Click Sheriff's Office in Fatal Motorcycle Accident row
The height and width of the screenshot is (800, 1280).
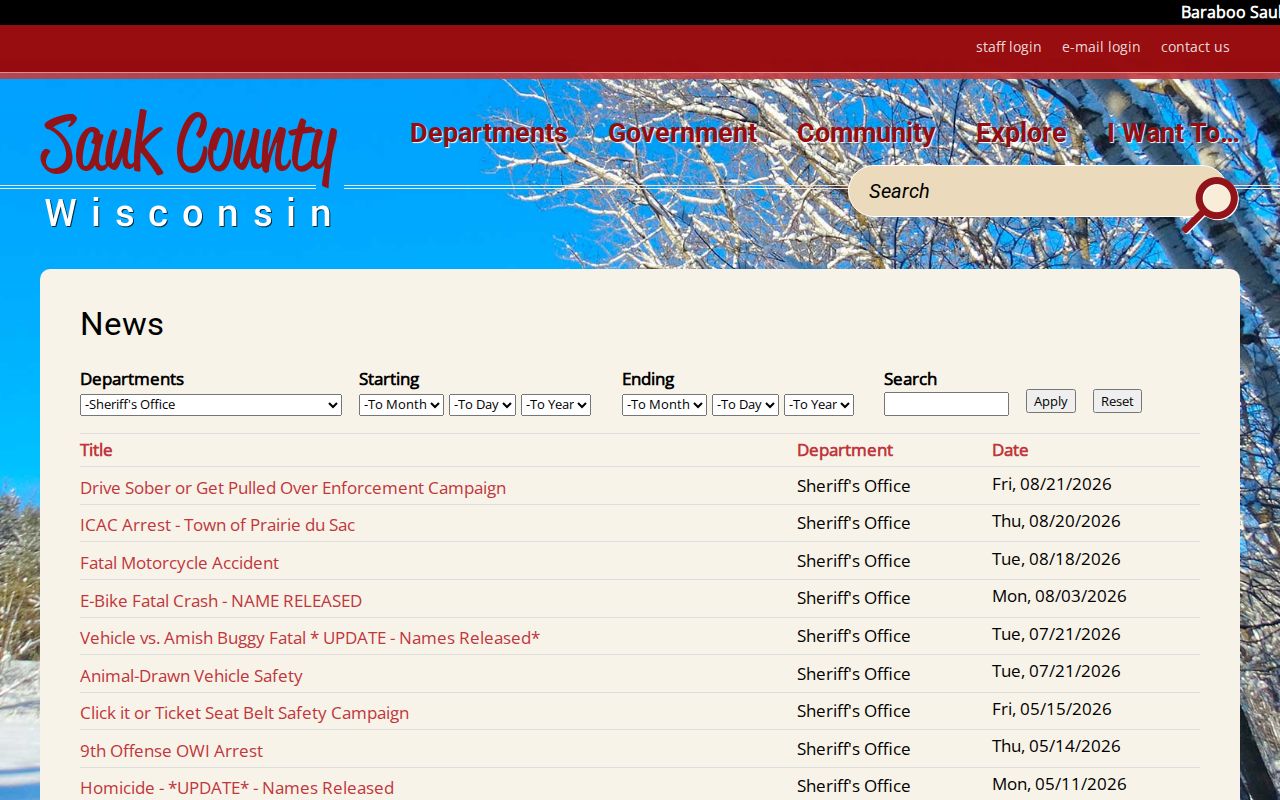(x=854, y=561)
